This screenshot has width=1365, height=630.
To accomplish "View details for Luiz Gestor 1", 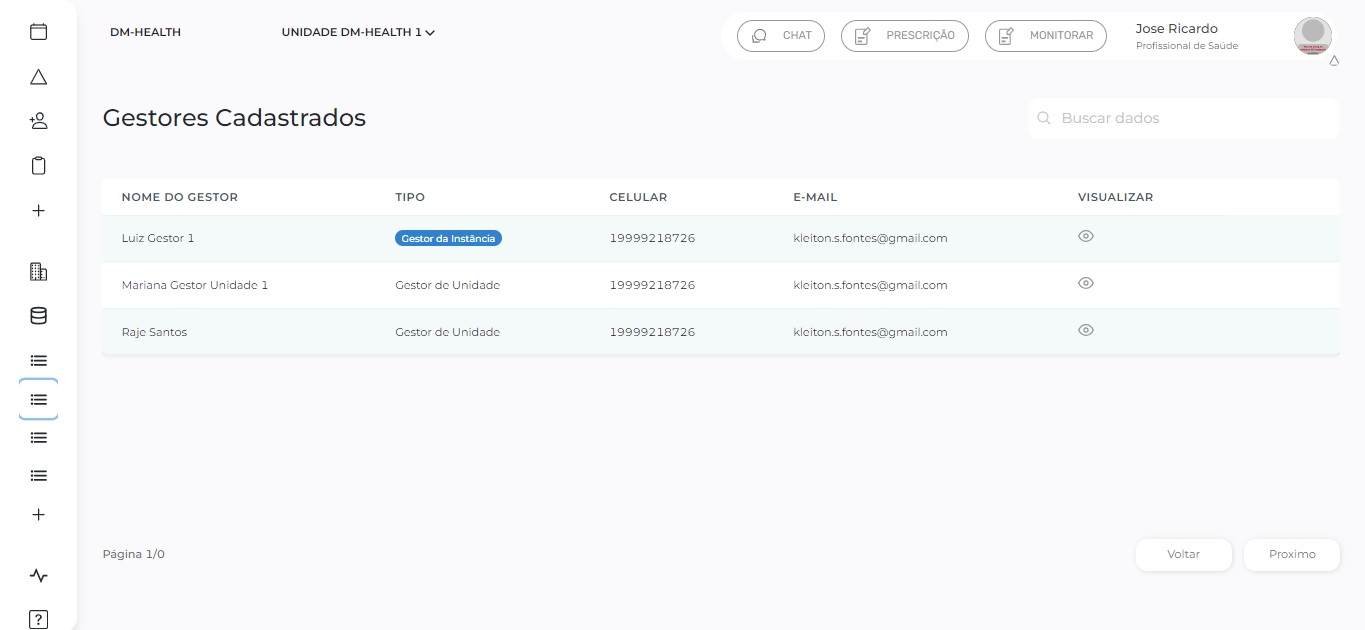I will [x=1086, y=237].
